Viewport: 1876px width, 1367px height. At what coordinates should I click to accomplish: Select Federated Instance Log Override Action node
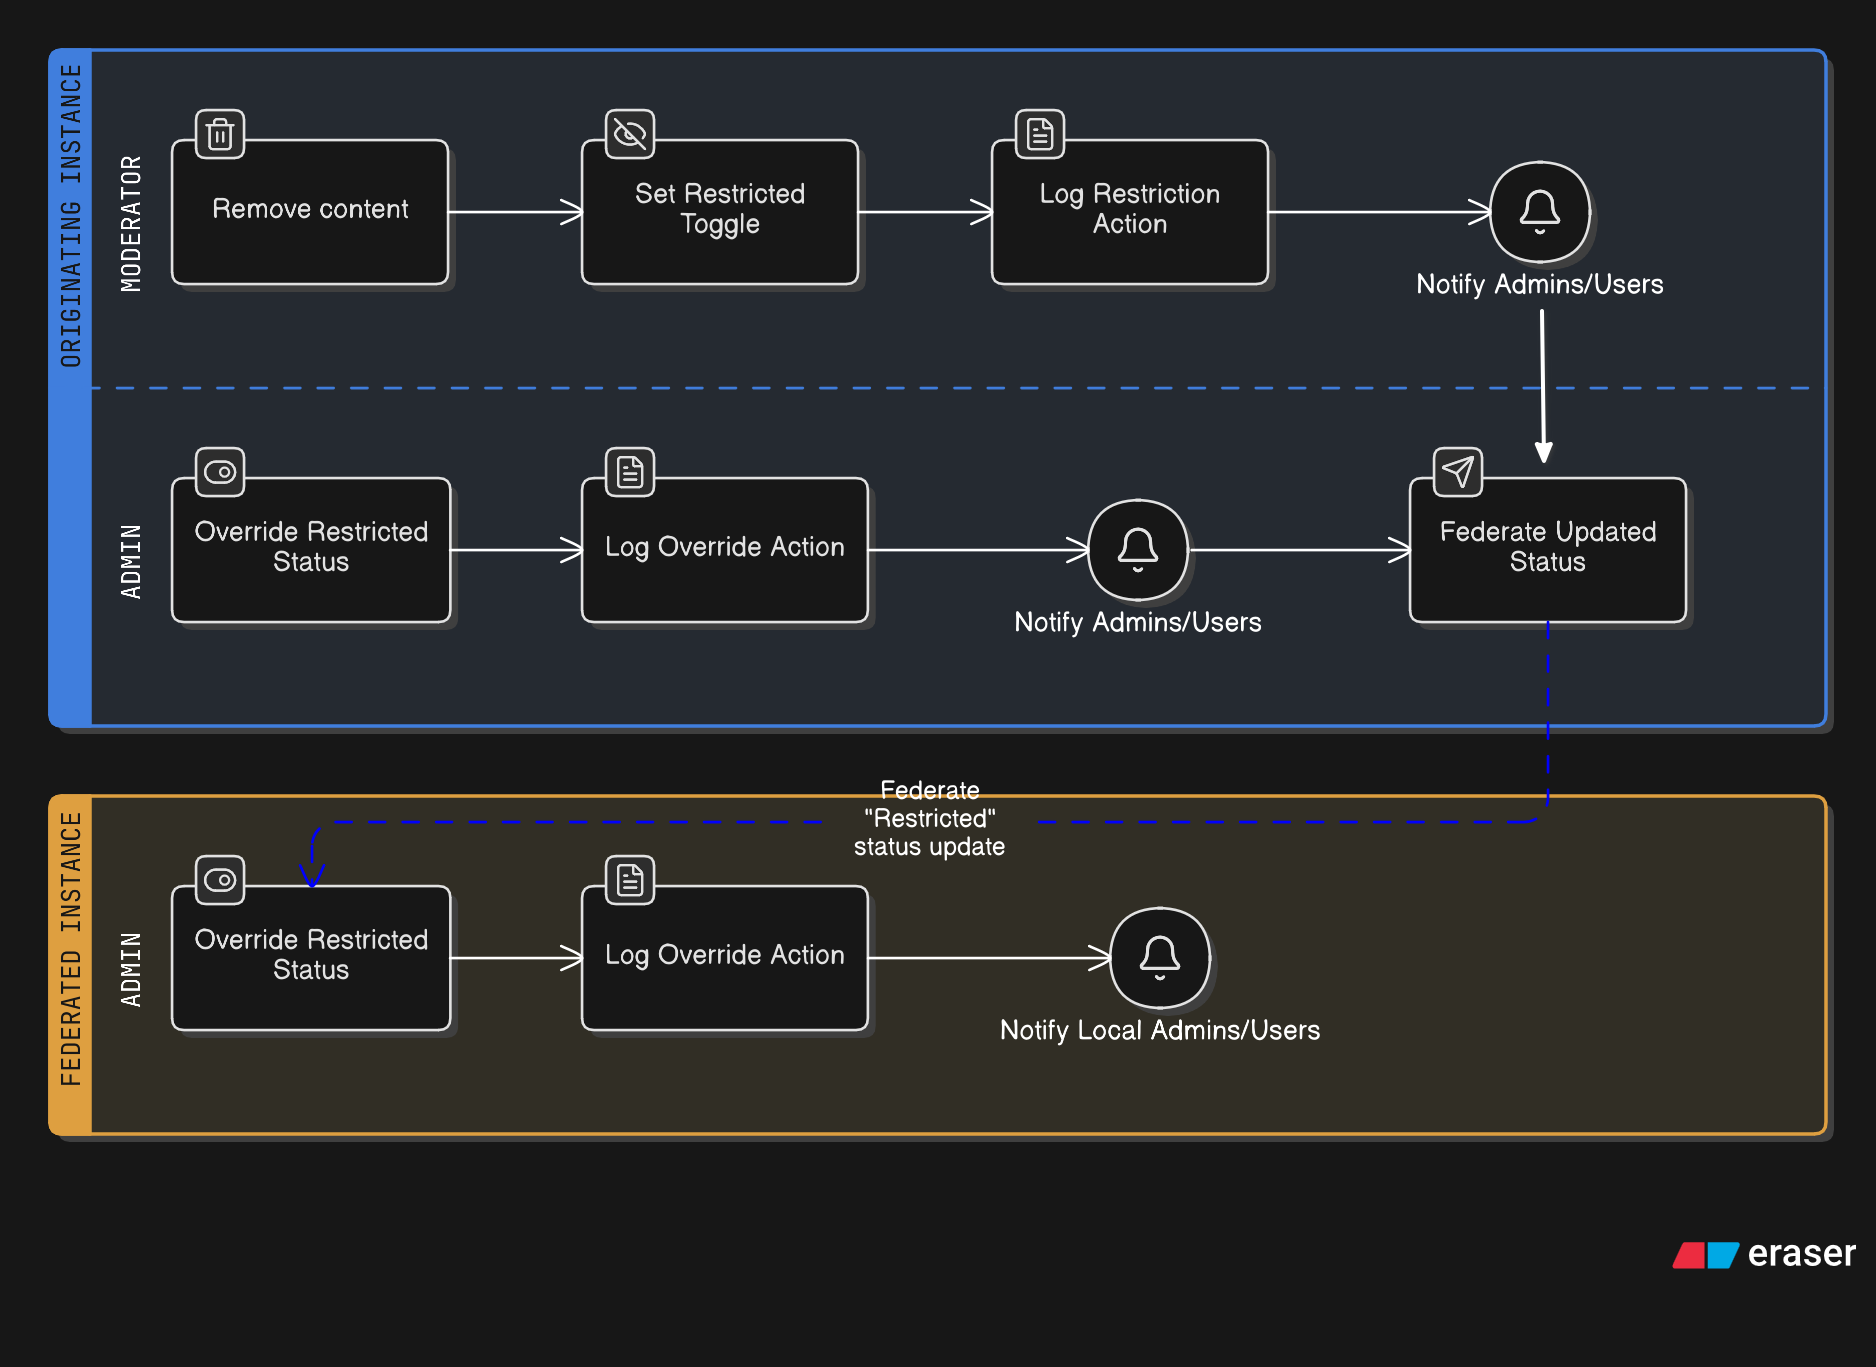tap(725, 958)
